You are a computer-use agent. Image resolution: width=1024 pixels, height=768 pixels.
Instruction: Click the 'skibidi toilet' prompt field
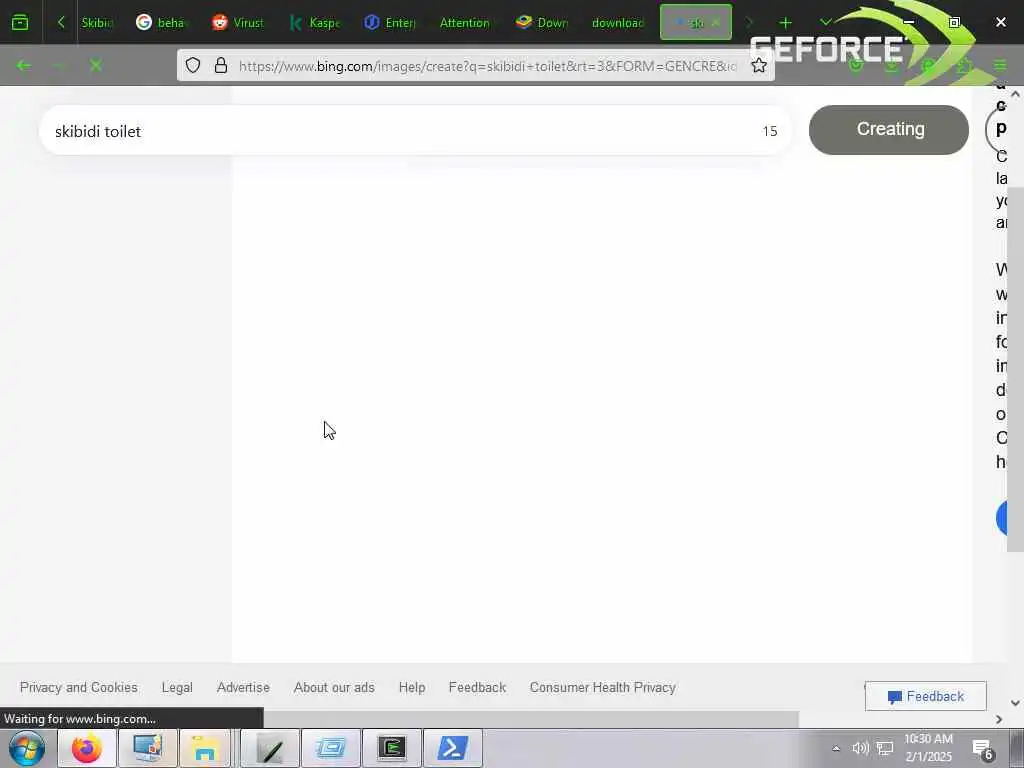point(415,131)
